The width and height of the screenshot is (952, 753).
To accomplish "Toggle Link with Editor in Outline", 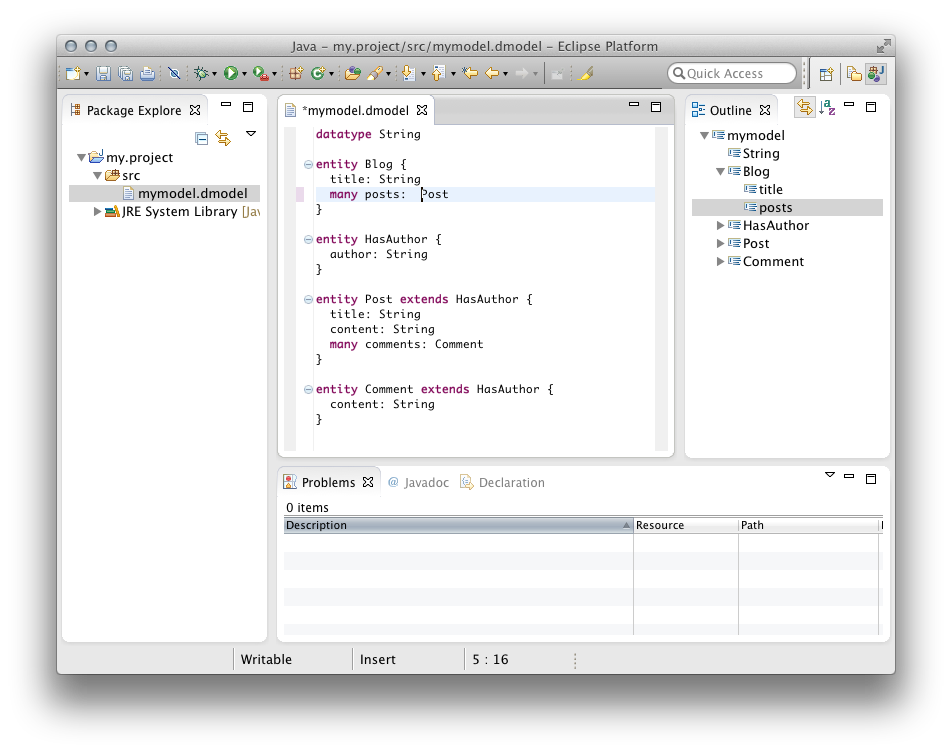I will click(x=804, y=108).
